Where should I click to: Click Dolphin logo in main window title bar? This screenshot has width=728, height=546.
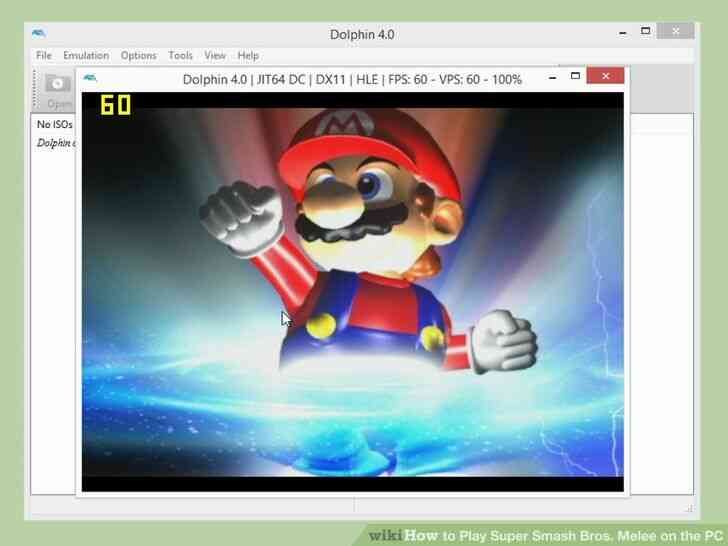(39, 33)
